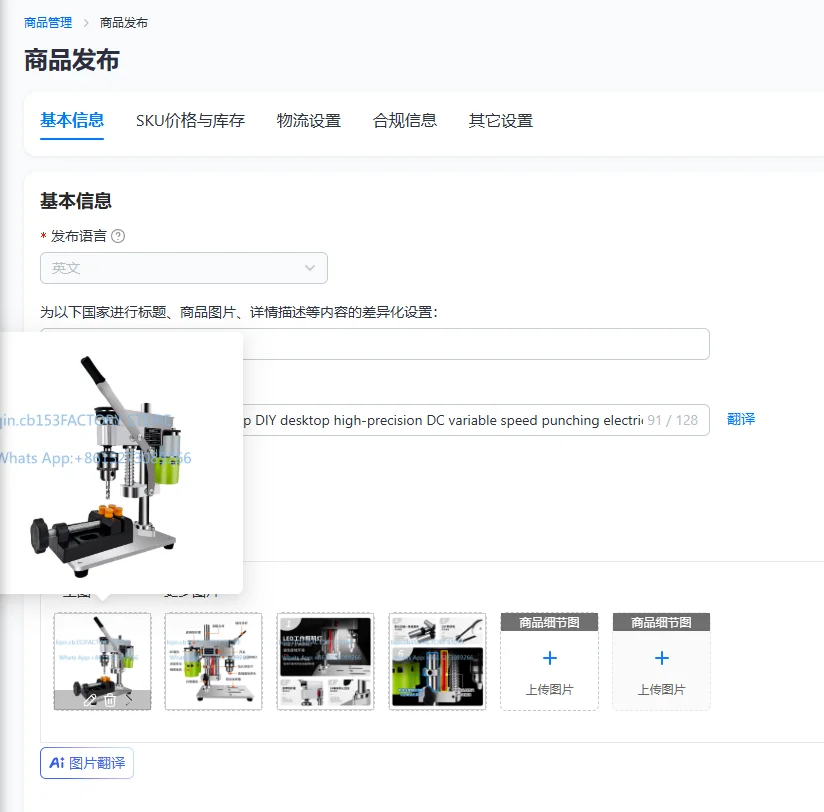
Task: Open the 物流设置 tab
Action: pyautogui.click(x=309, y=120)
